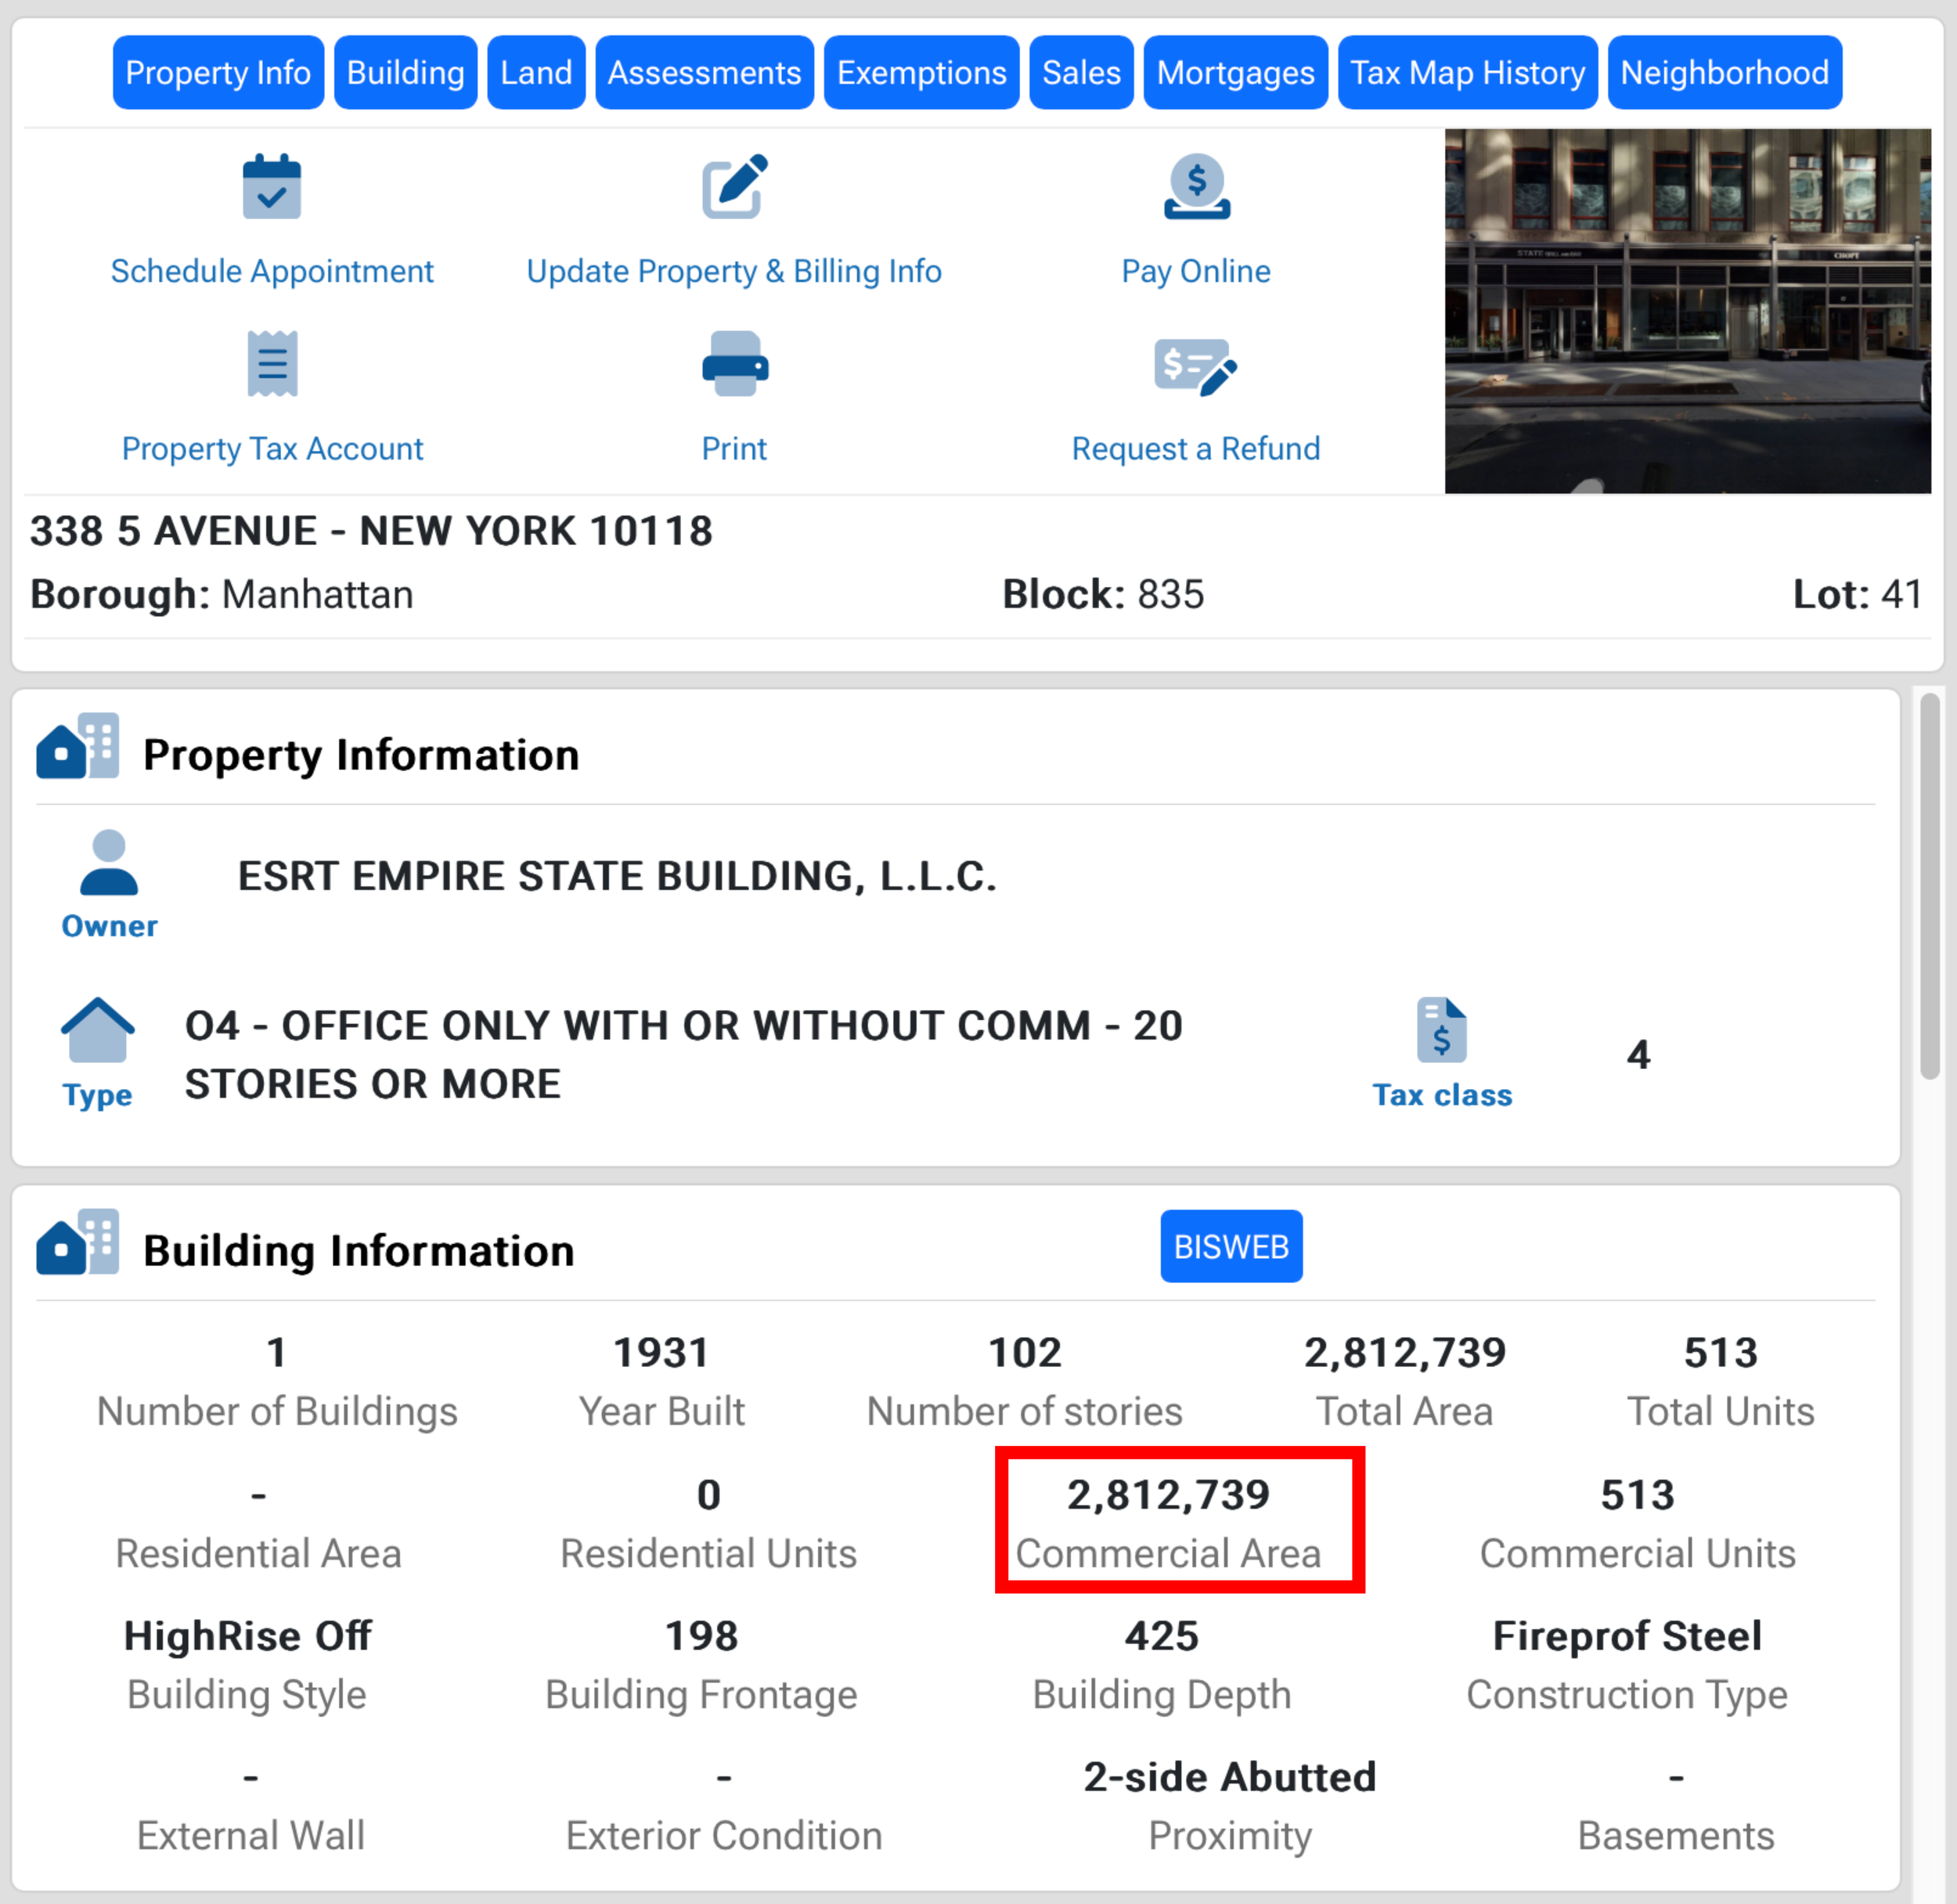Click the Print printer icon

click(734, 364)
